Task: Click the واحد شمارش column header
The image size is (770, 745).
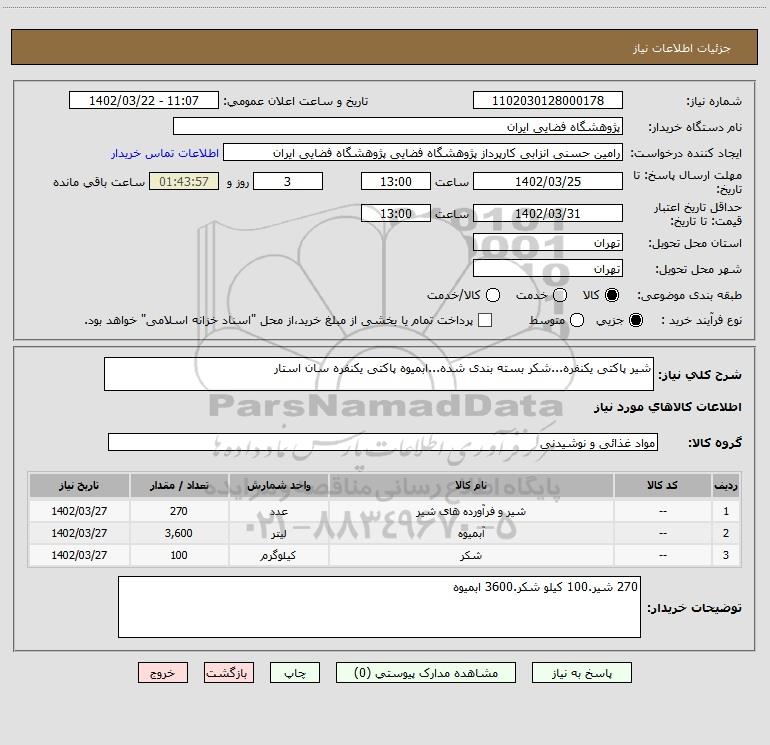Action: pos(278,485)
